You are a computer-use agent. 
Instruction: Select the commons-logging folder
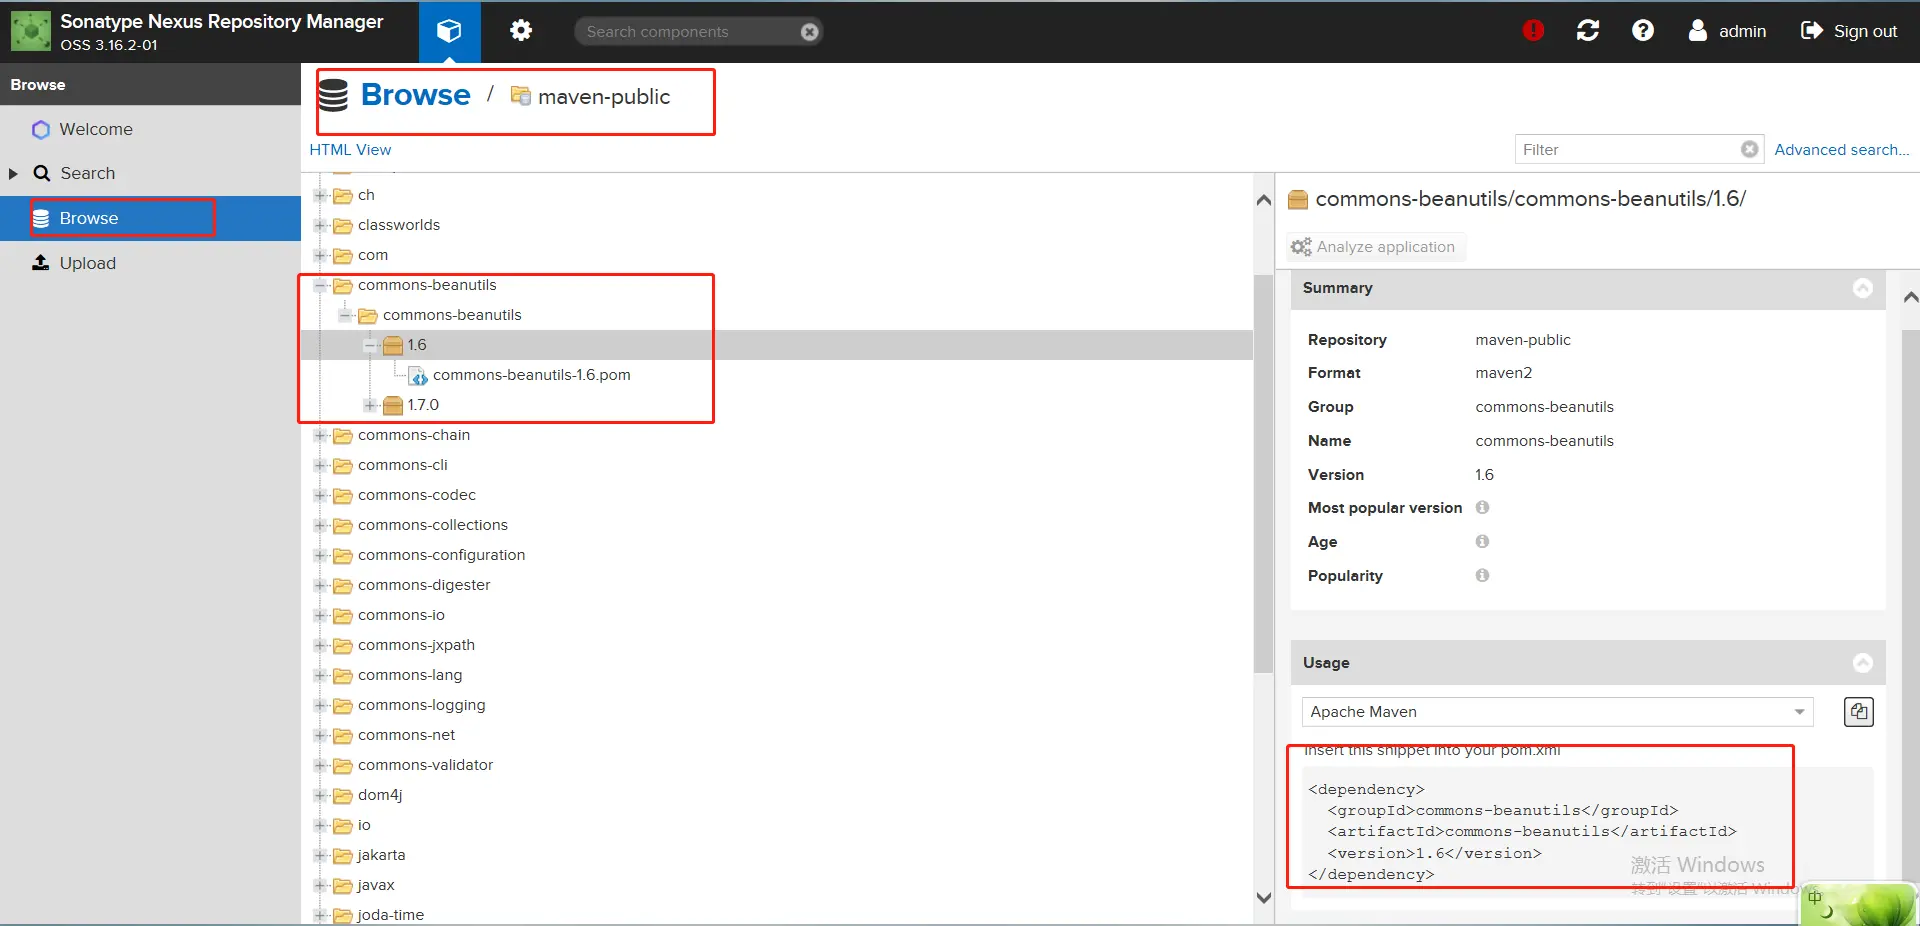click(x=422, y=705)
